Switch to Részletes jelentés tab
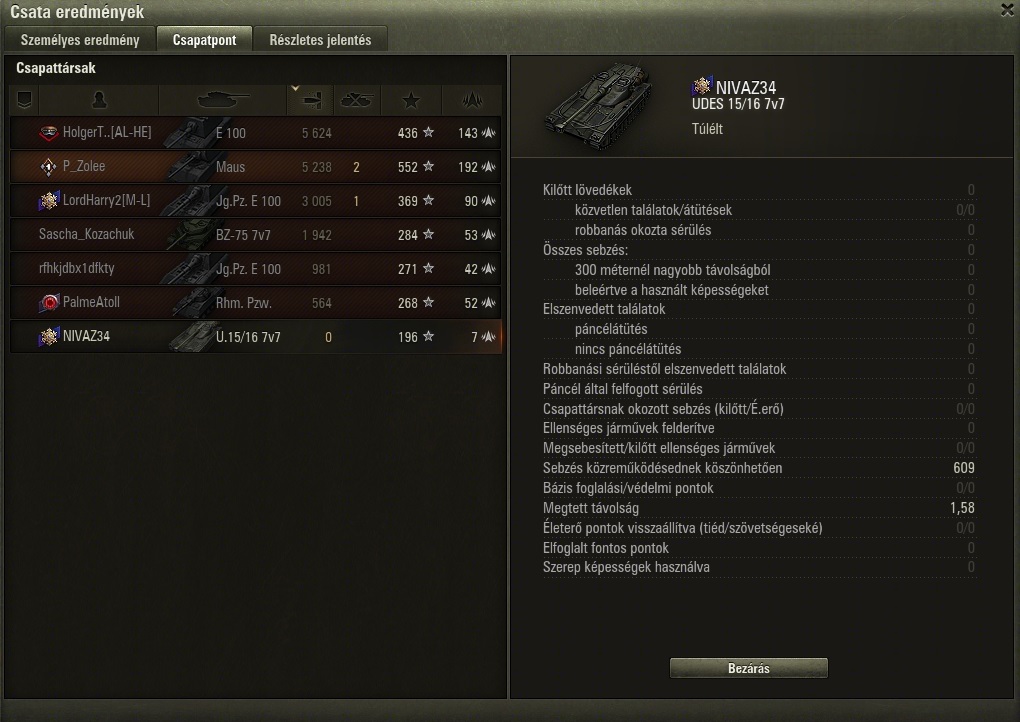1020x722 pixels. coord(320,40)
